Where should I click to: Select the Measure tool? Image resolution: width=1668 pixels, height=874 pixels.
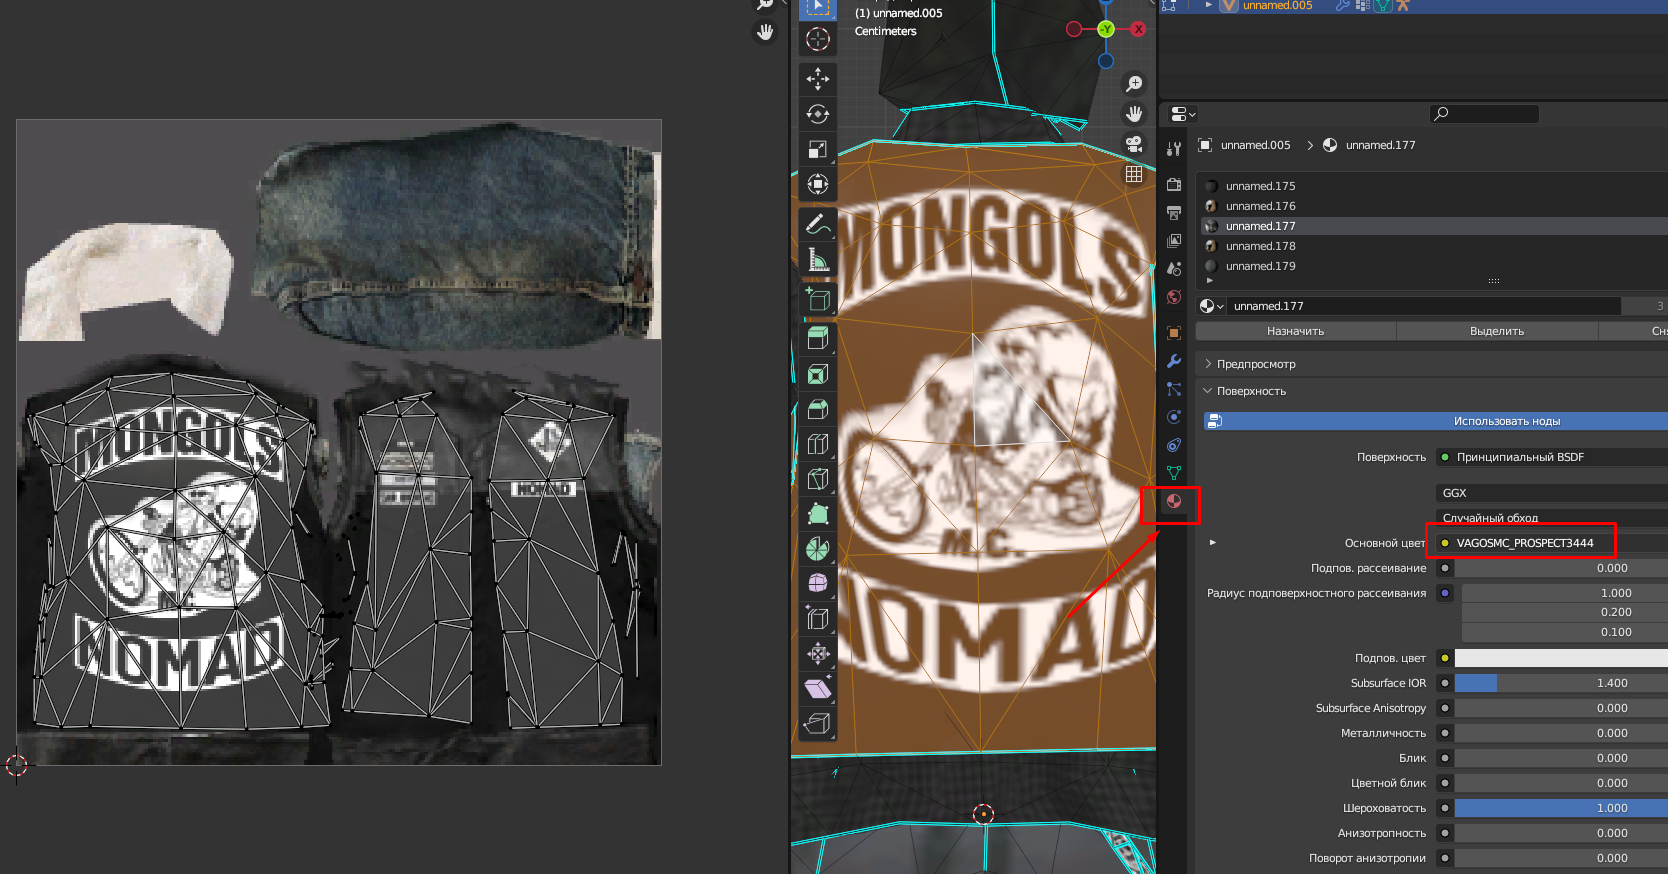tap(818, 260)
